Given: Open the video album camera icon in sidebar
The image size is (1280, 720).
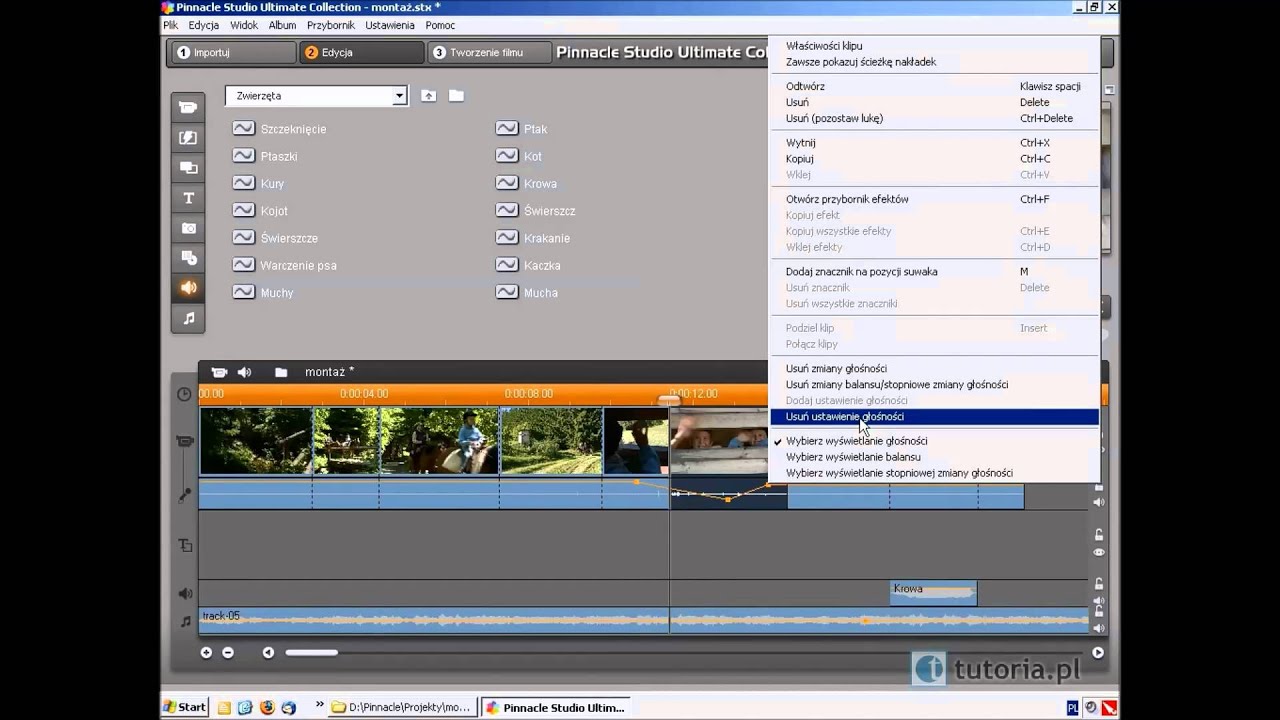Looking at the screenshot, I should (188, 107).
